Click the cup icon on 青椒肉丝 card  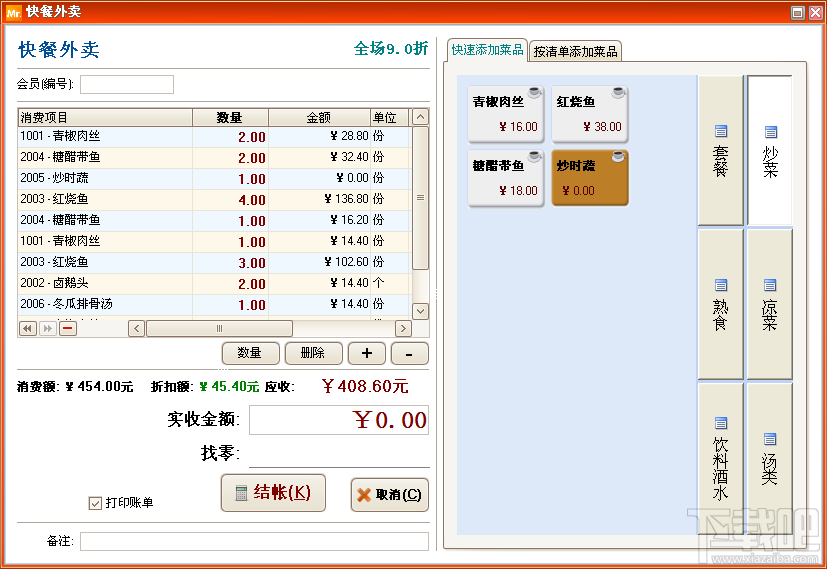534,93
